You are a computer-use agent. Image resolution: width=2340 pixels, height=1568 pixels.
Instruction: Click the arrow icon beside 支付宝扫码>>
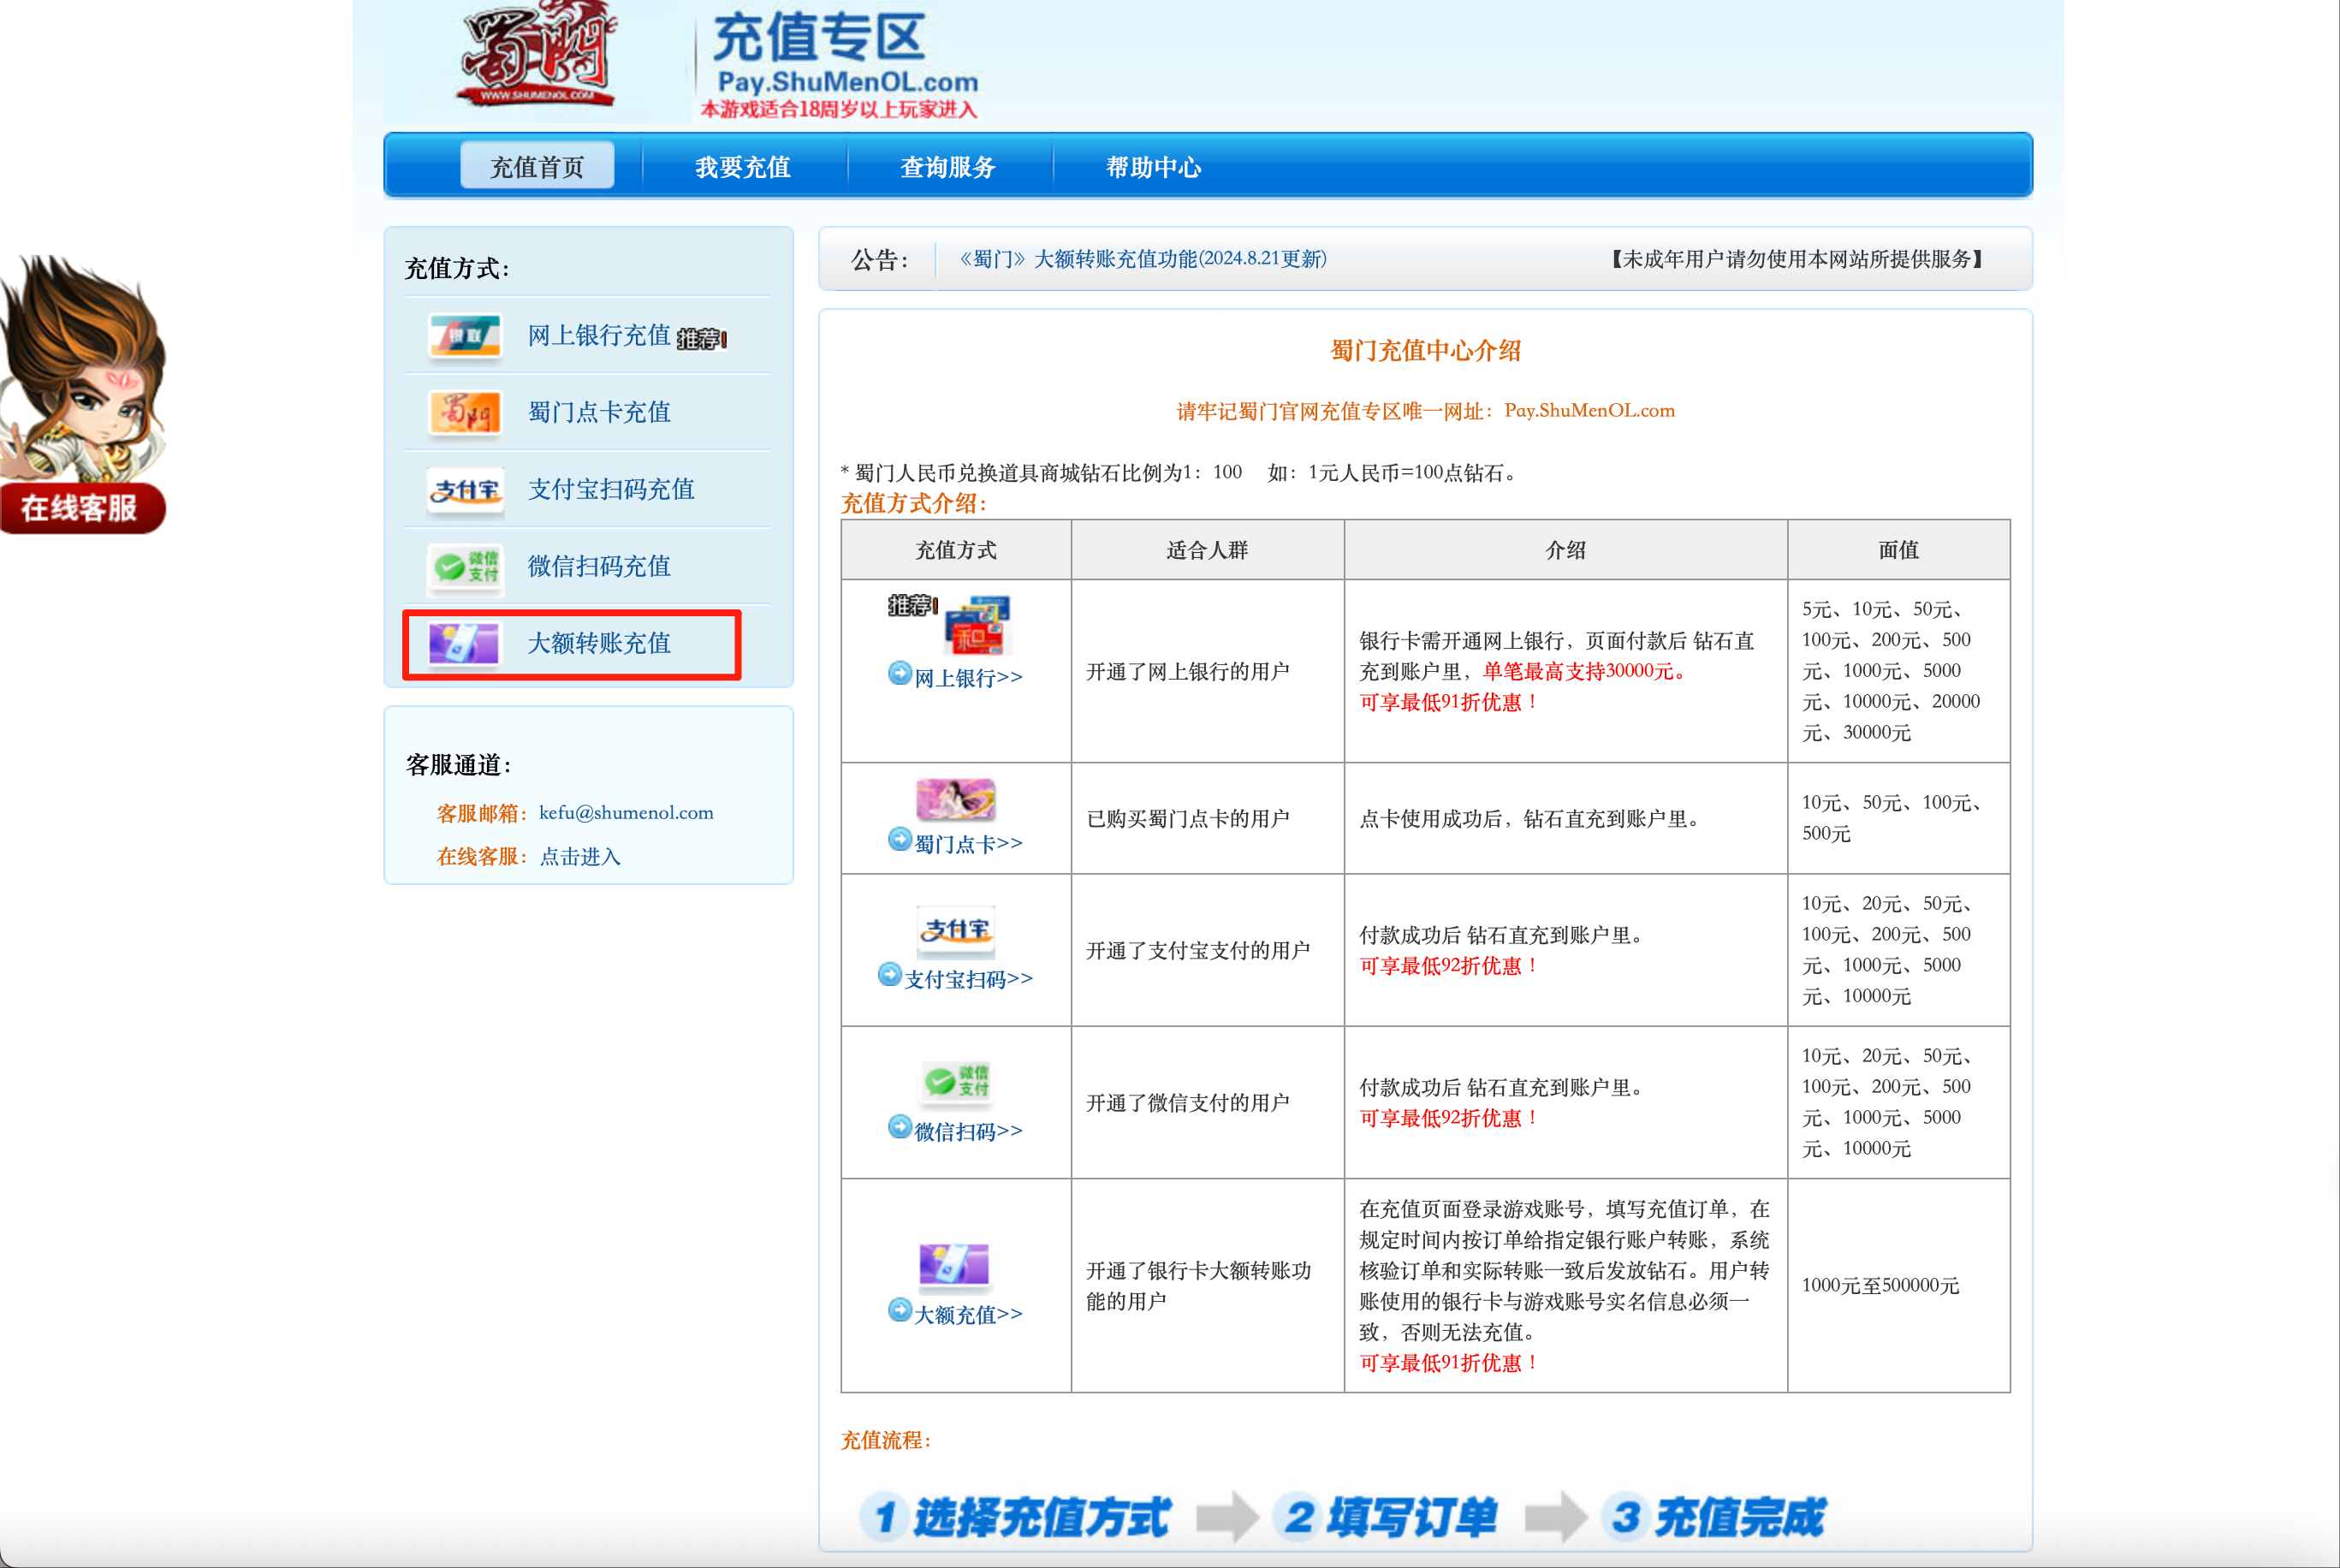tap(890, 974)
